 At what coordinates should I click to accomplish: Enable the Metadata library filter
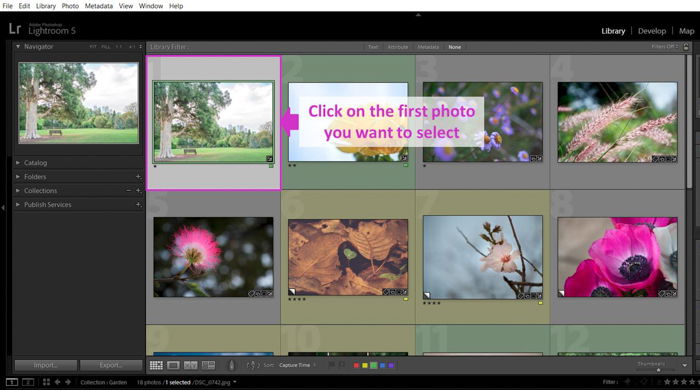coord(428,47)
